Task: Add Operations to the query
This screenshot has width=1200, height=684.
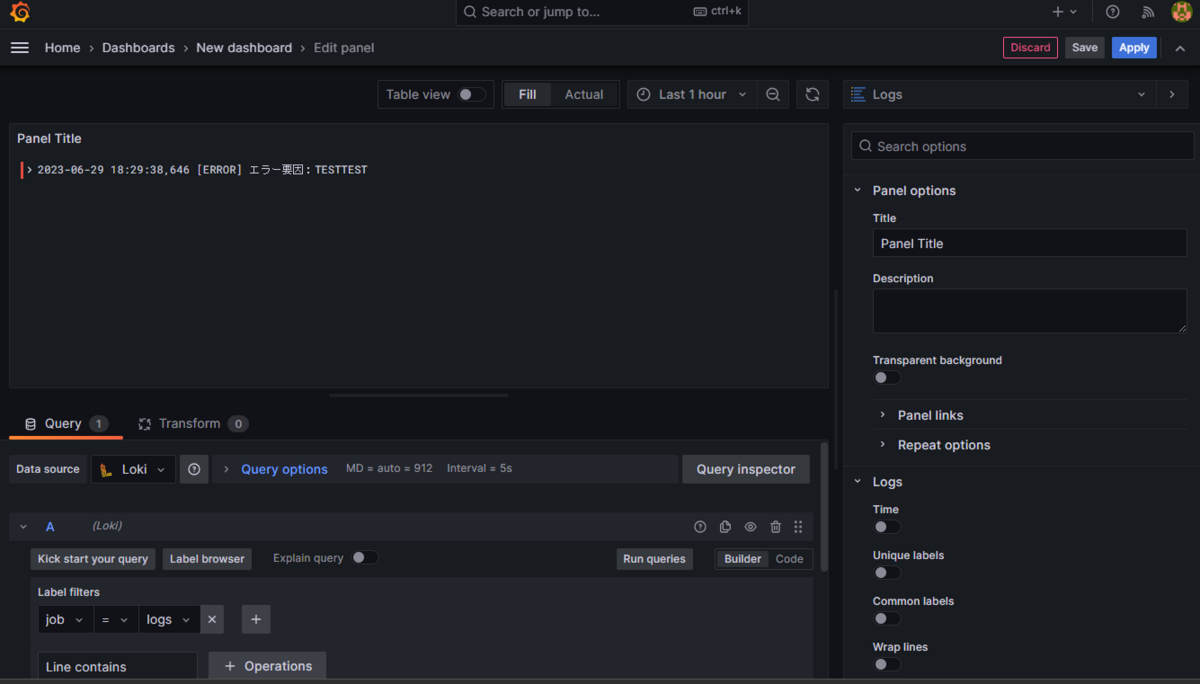Action: (267, 666)
